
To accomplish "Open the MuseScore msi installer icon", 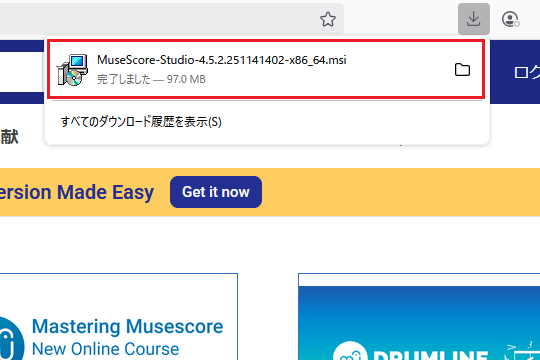I will [72, 70].
